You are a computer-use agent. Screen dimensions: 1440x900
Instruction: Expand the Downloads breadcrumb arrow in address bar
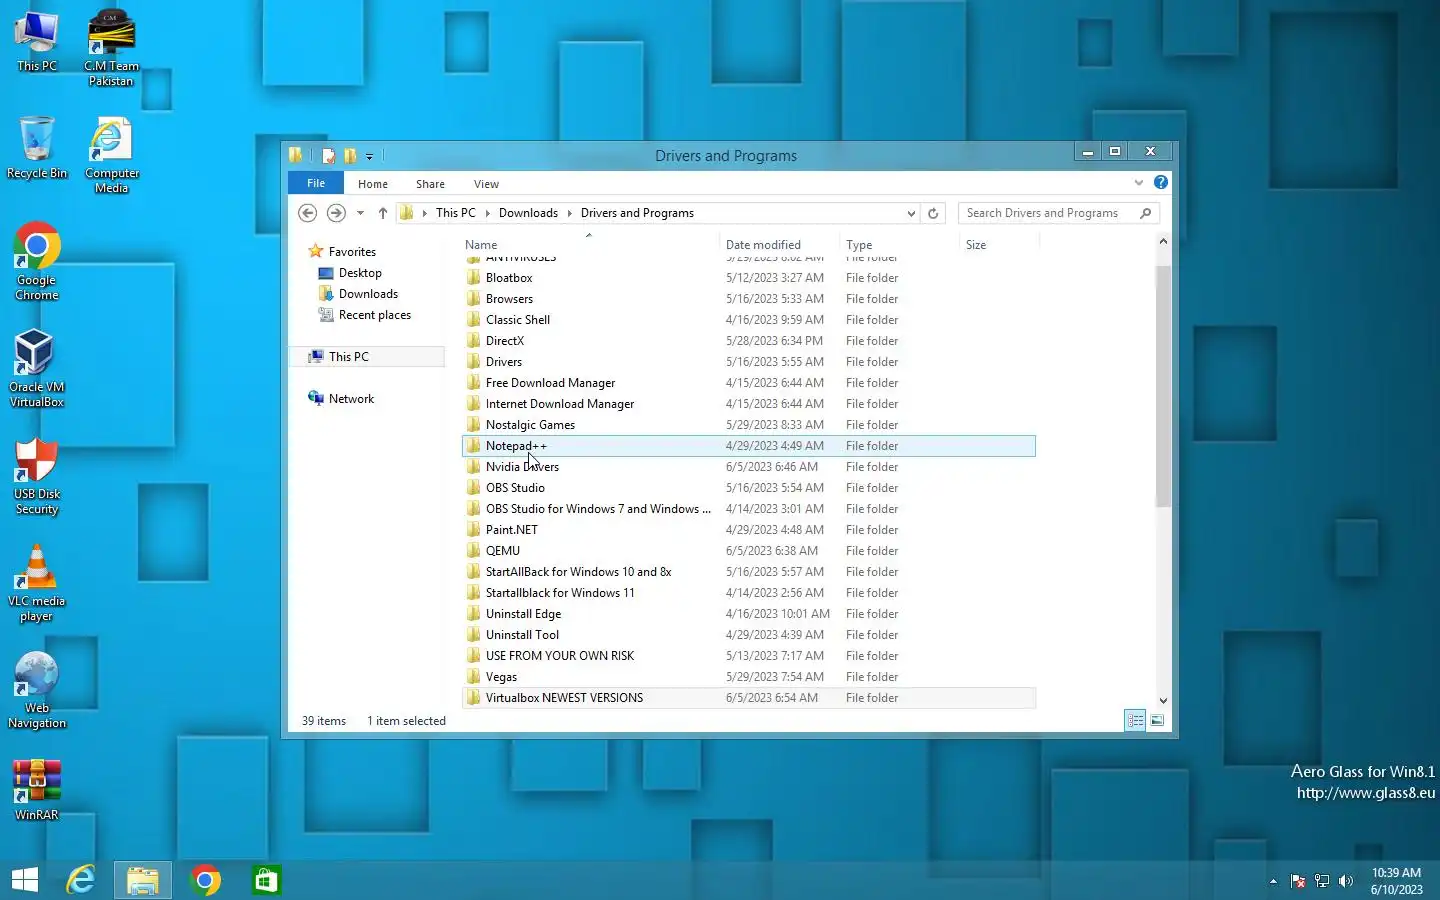569,213
